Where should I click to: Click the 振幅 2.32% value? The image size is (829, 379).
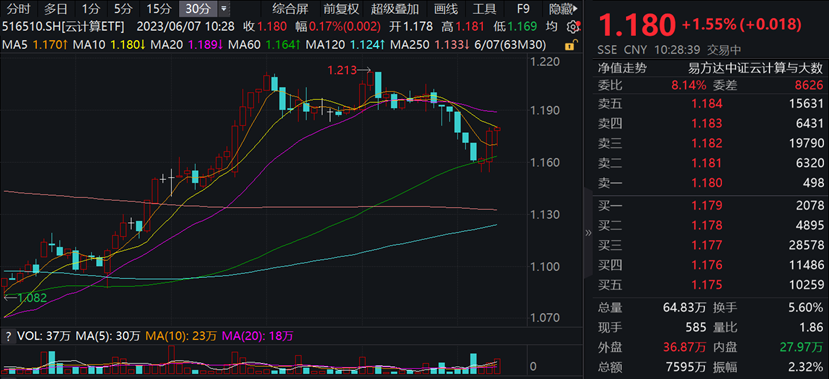(806, 367)
